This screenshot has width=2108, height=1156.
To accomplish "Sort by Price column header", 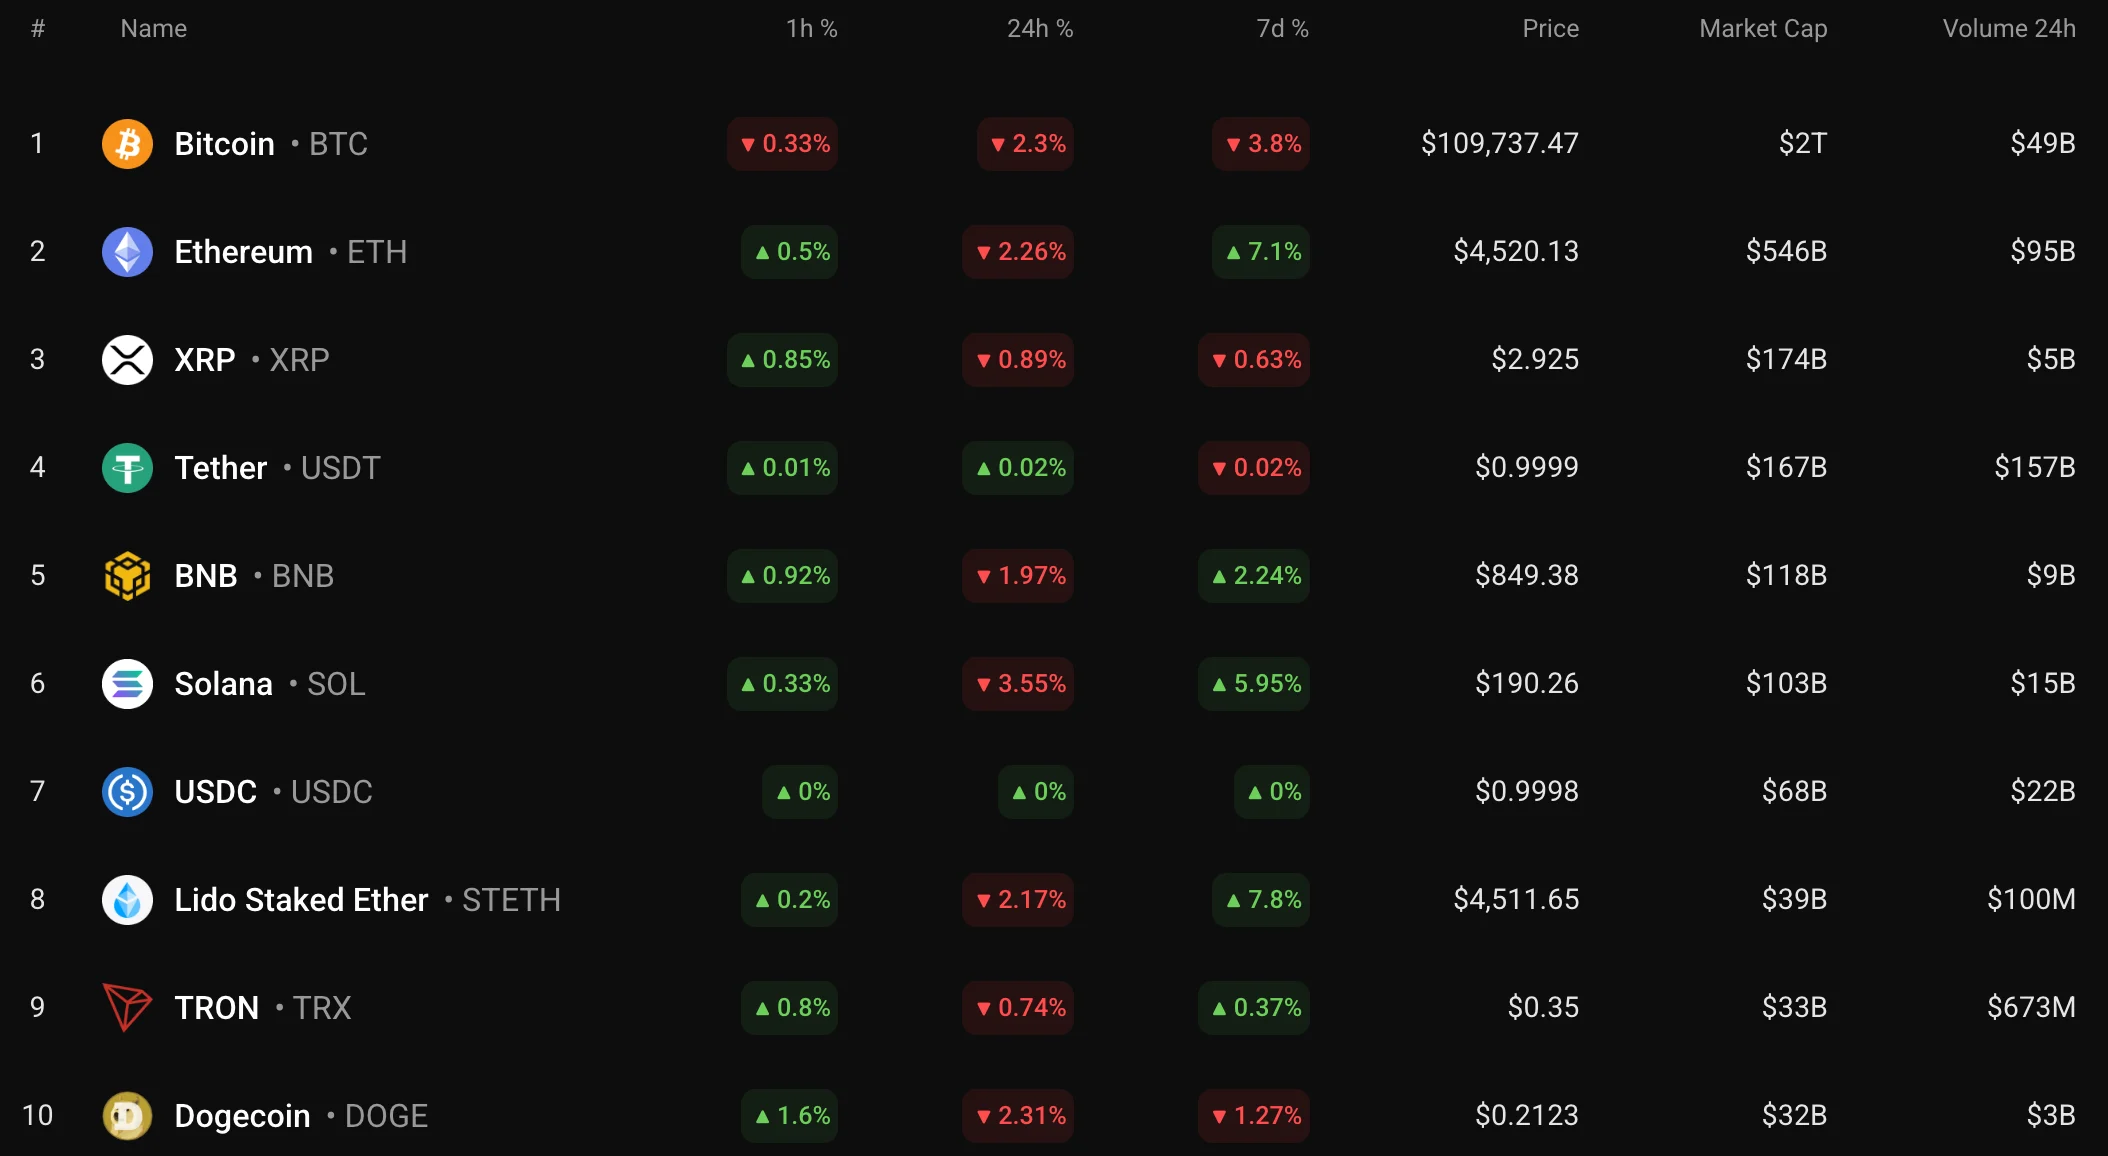I will tap(1550, 29).
